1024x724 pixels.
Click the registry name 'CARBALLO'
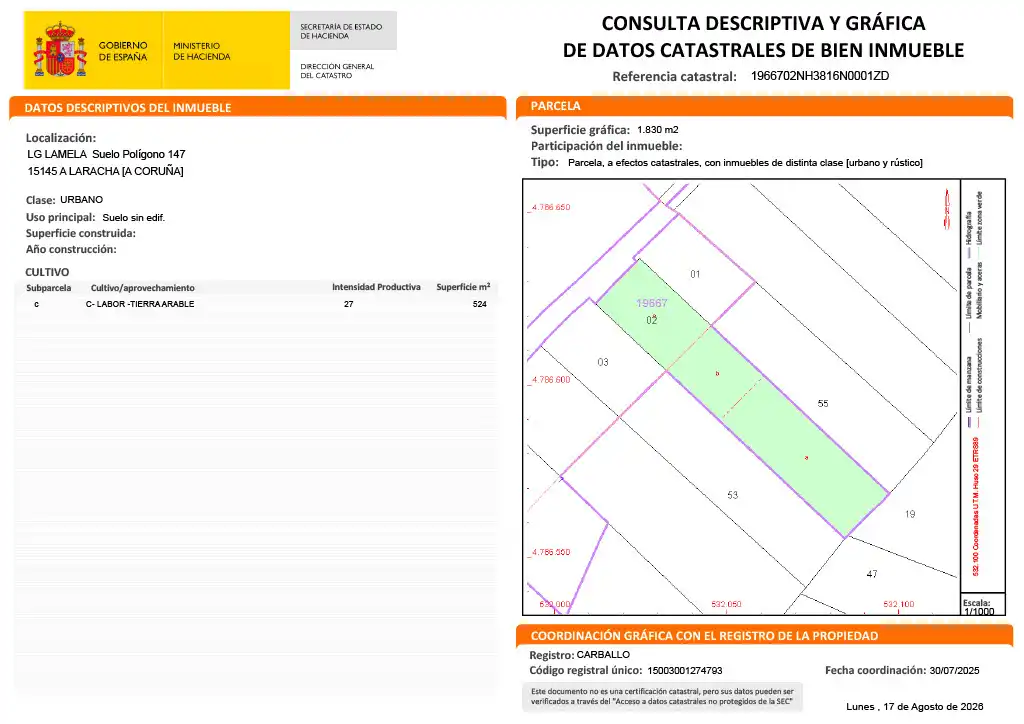tap(603, 654)
